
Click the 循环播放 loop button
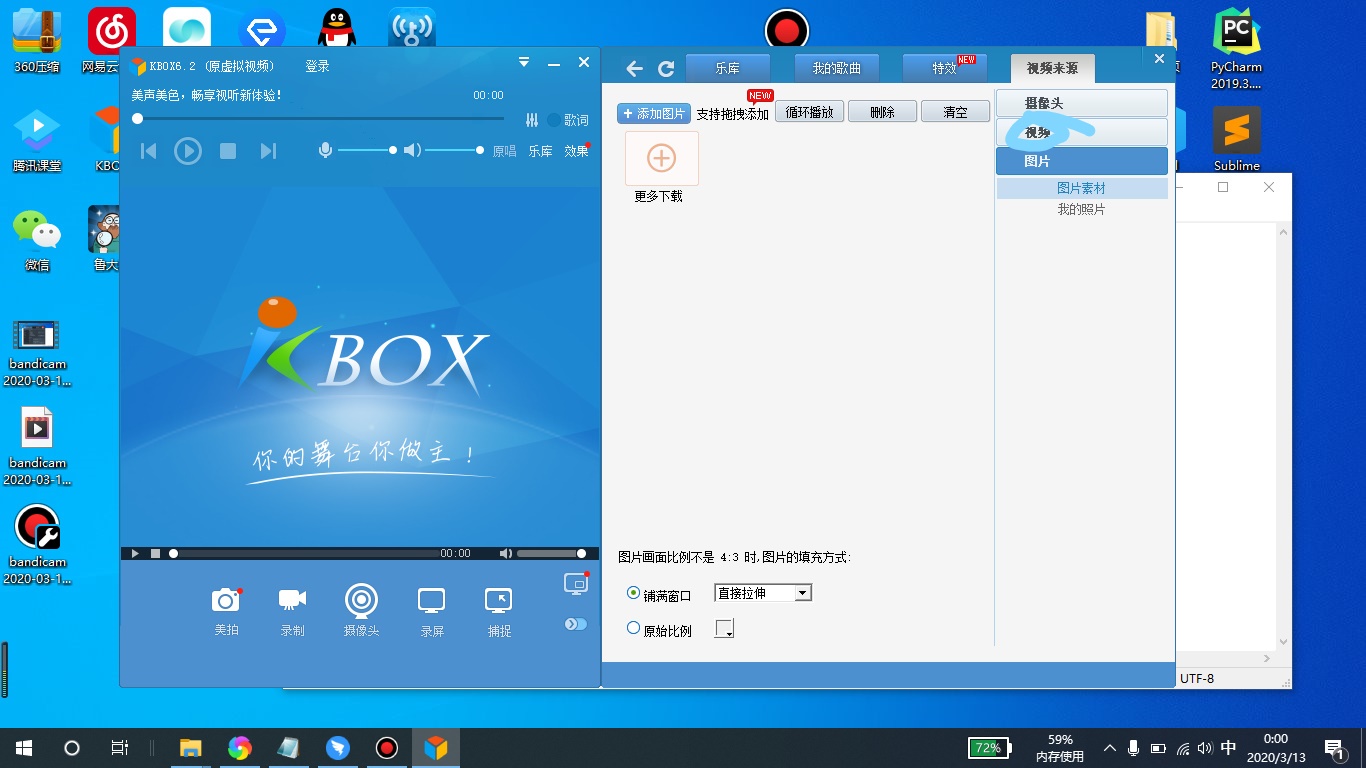point(809,112)
